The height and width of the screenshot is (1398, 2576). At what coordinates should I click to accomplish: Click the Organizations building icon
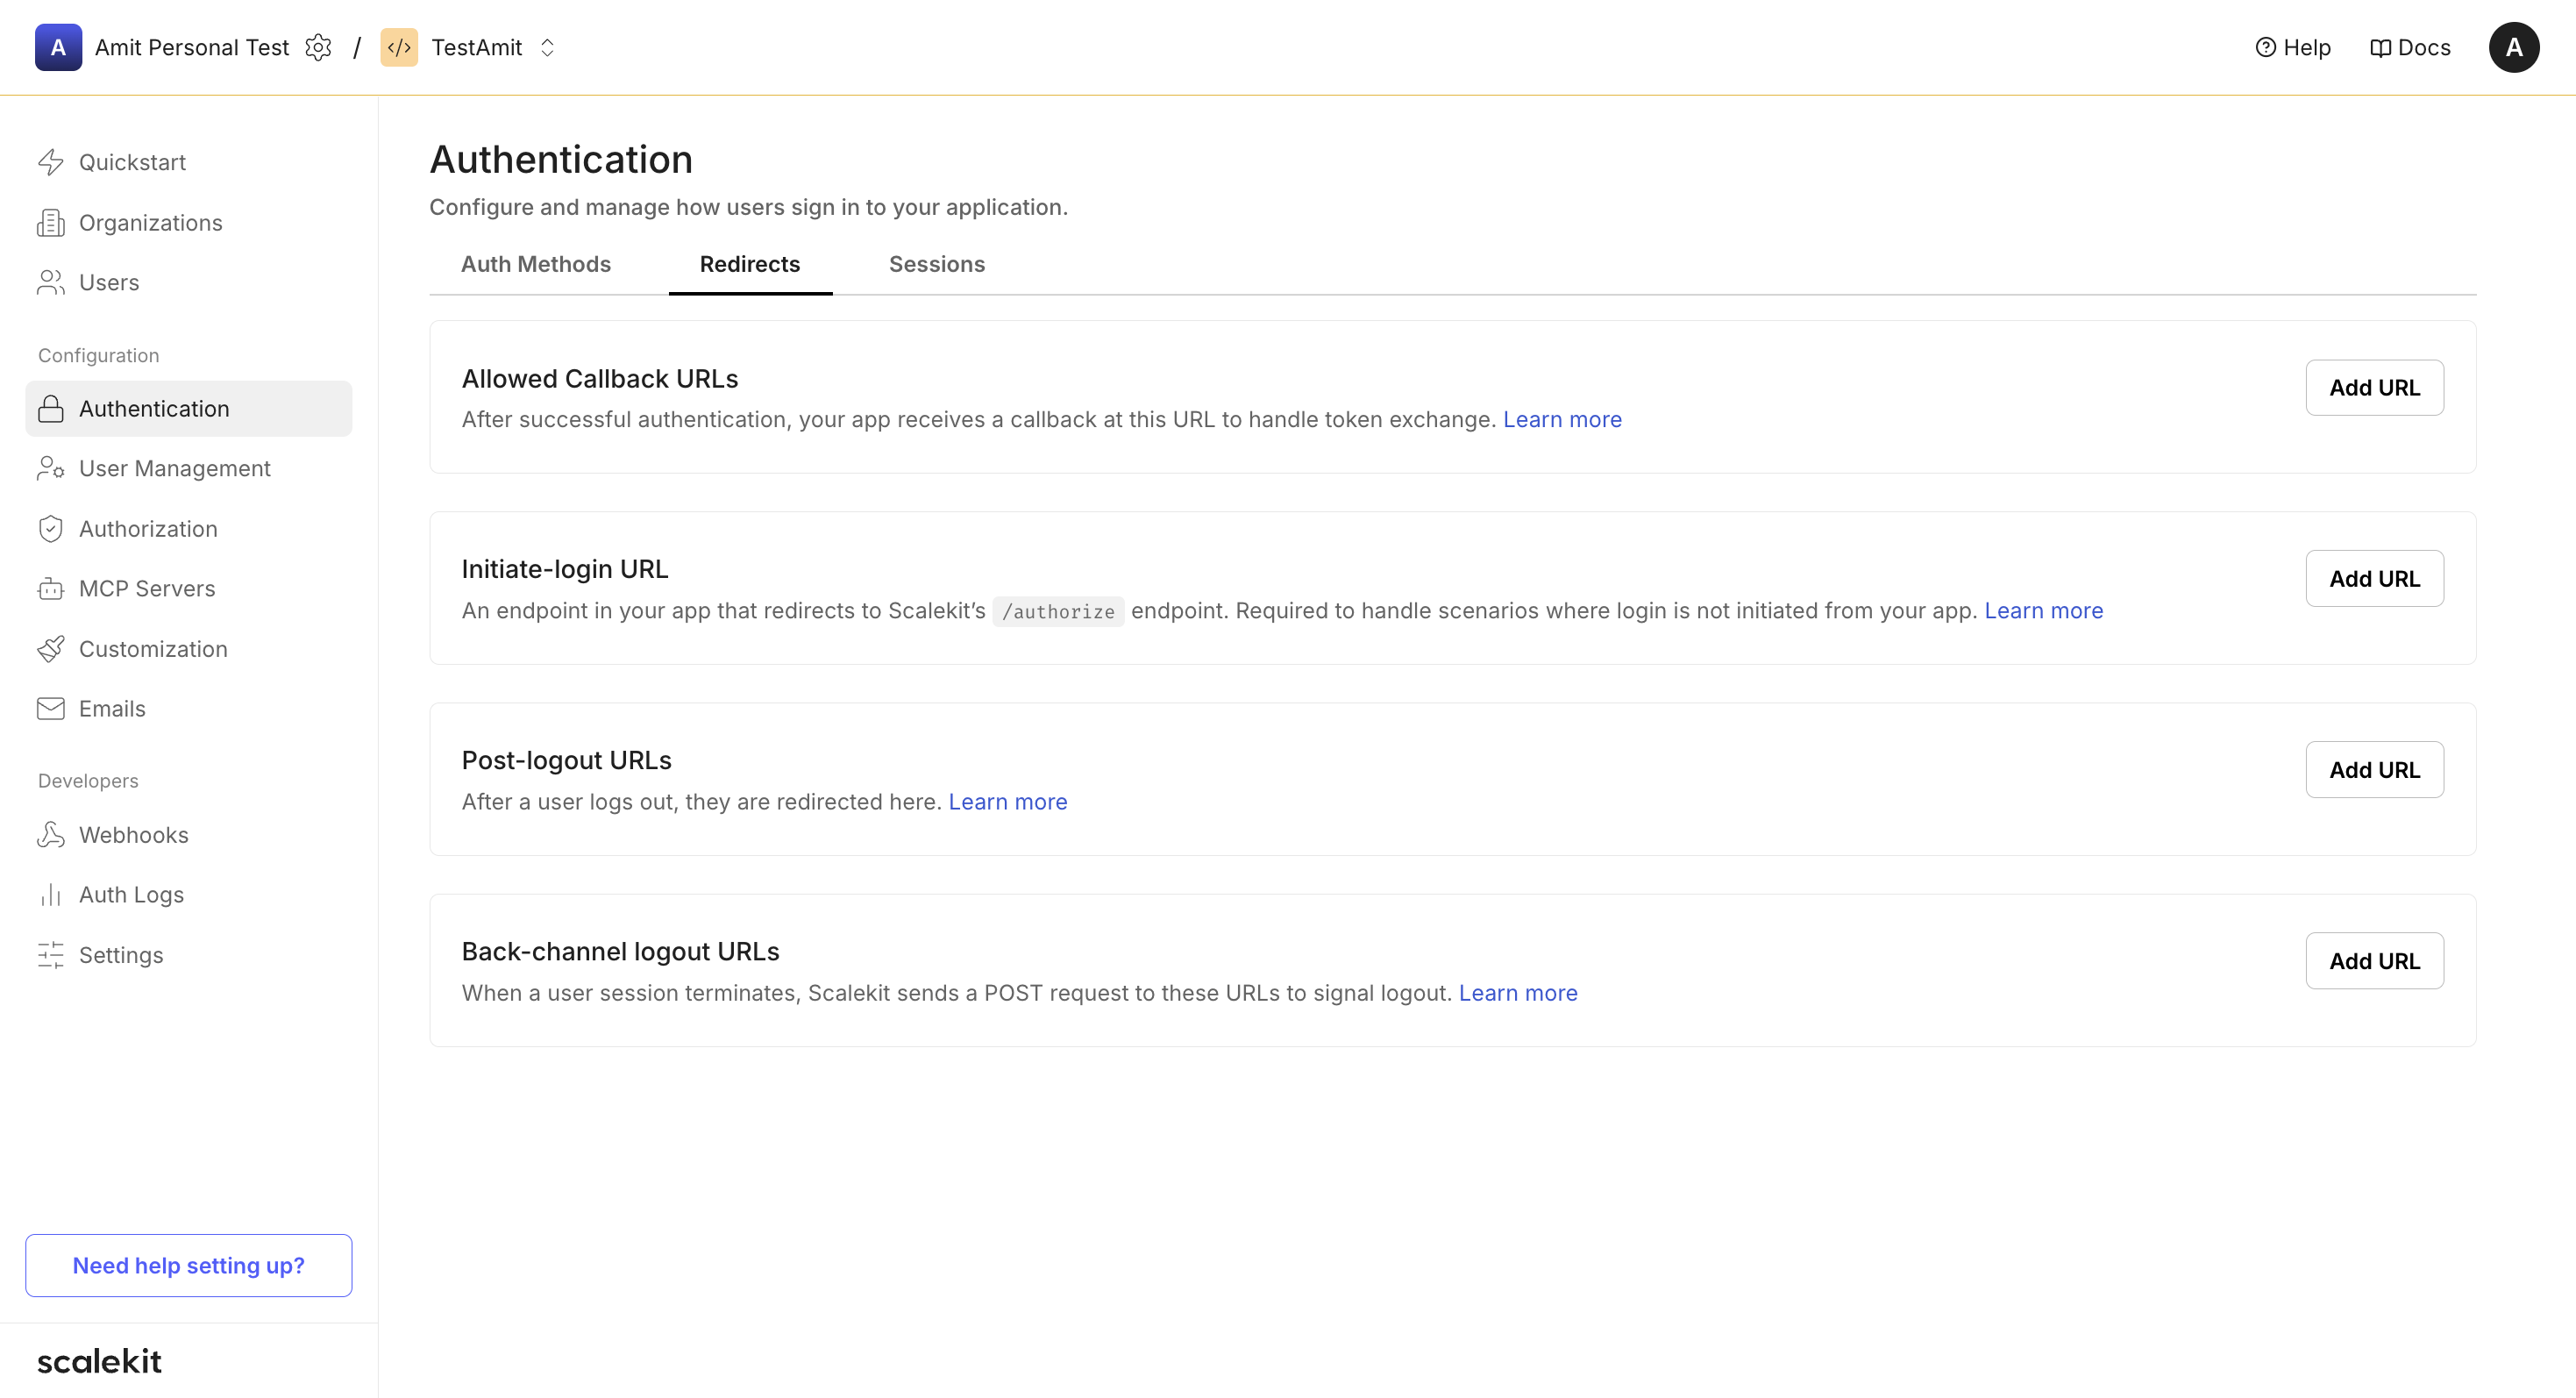pyautogui.click(x=51, y=222)
